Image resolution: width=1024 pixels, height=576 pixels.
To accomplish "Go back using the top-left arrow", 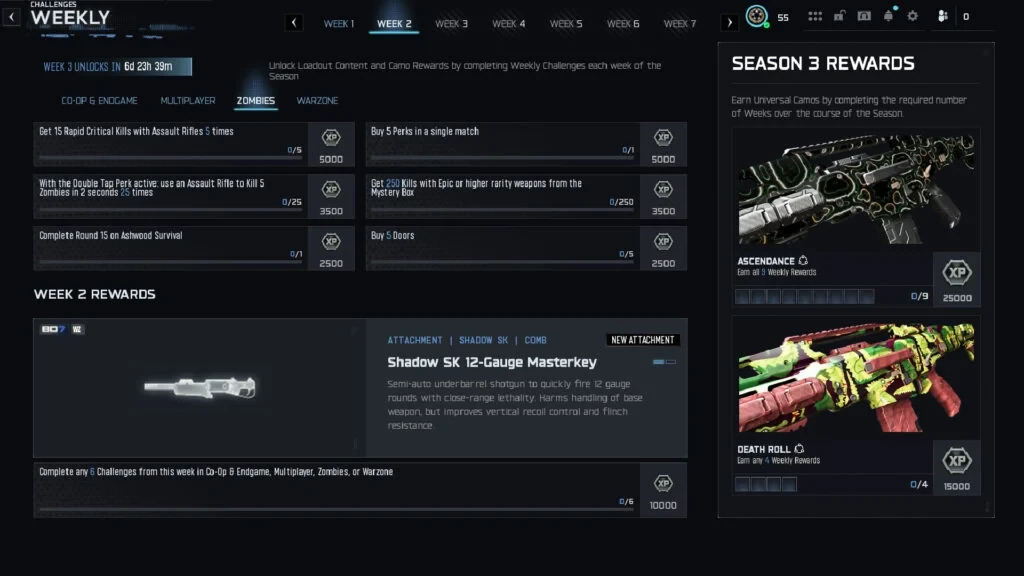I will (x=11, y=17).
